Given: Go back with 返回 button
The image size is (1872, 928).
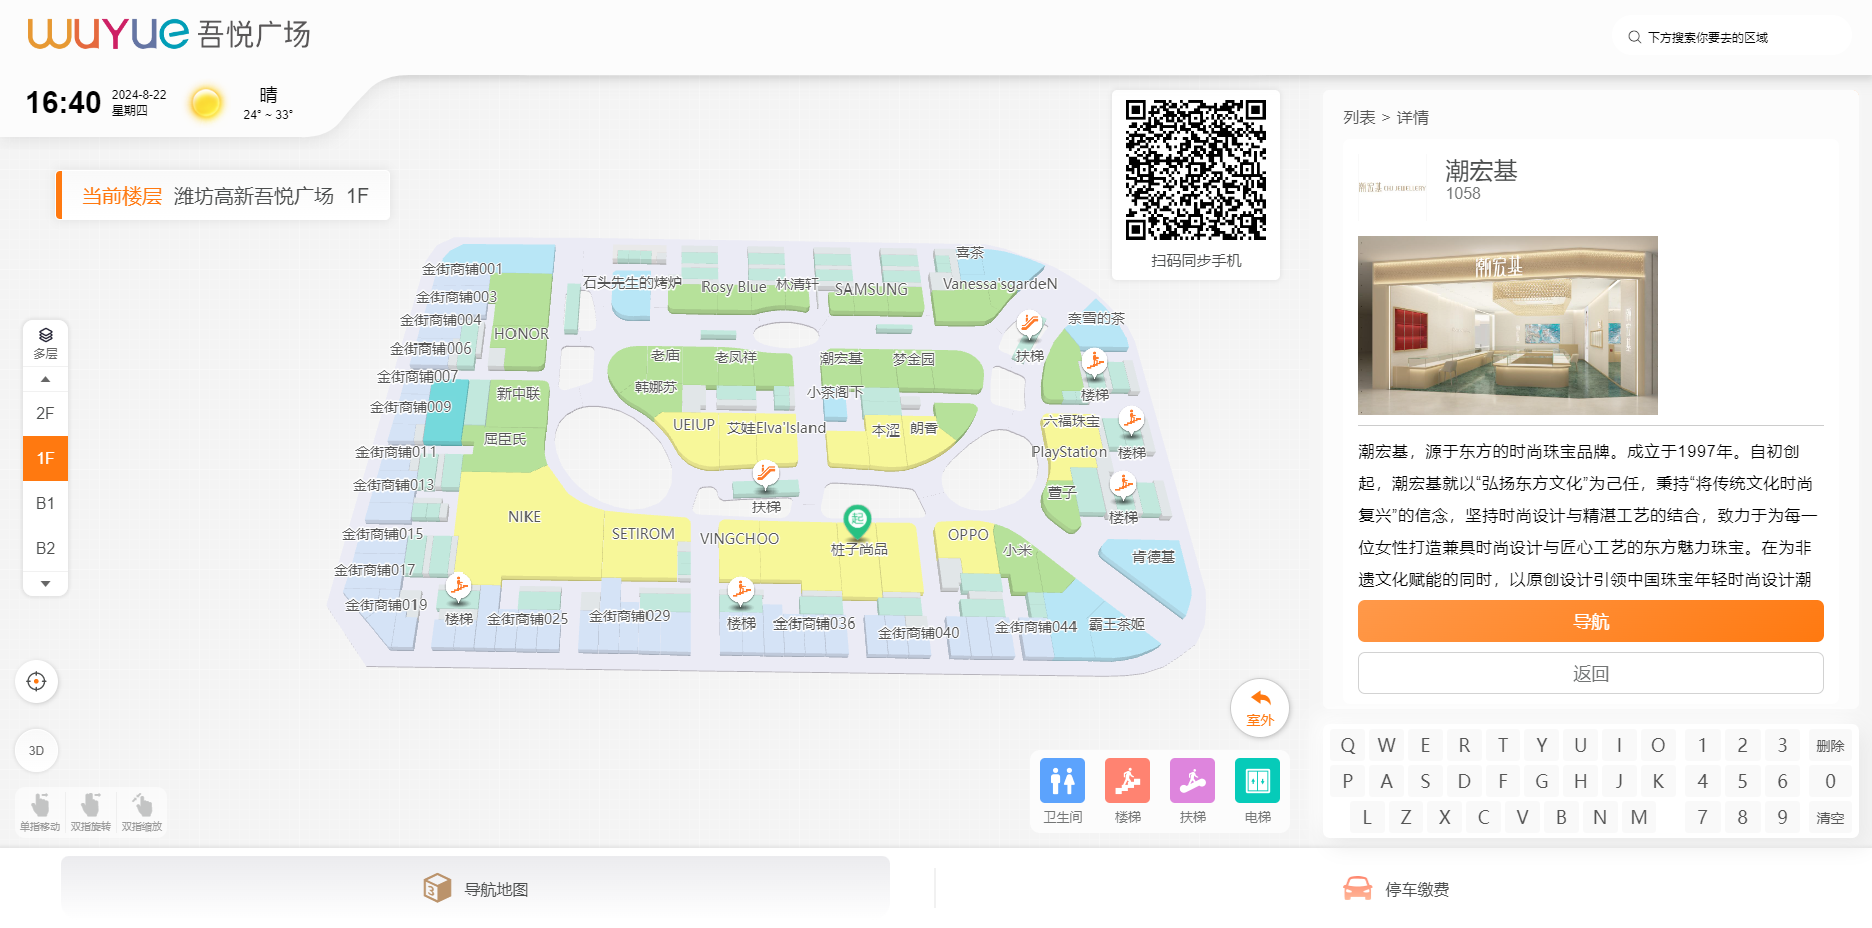Looking at the screenshot, I should pos(1590,673).
